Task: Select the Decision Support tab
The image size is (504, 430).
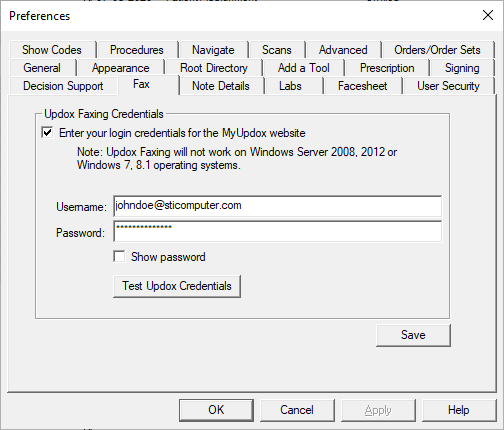Action: click(x=63, y=86)
